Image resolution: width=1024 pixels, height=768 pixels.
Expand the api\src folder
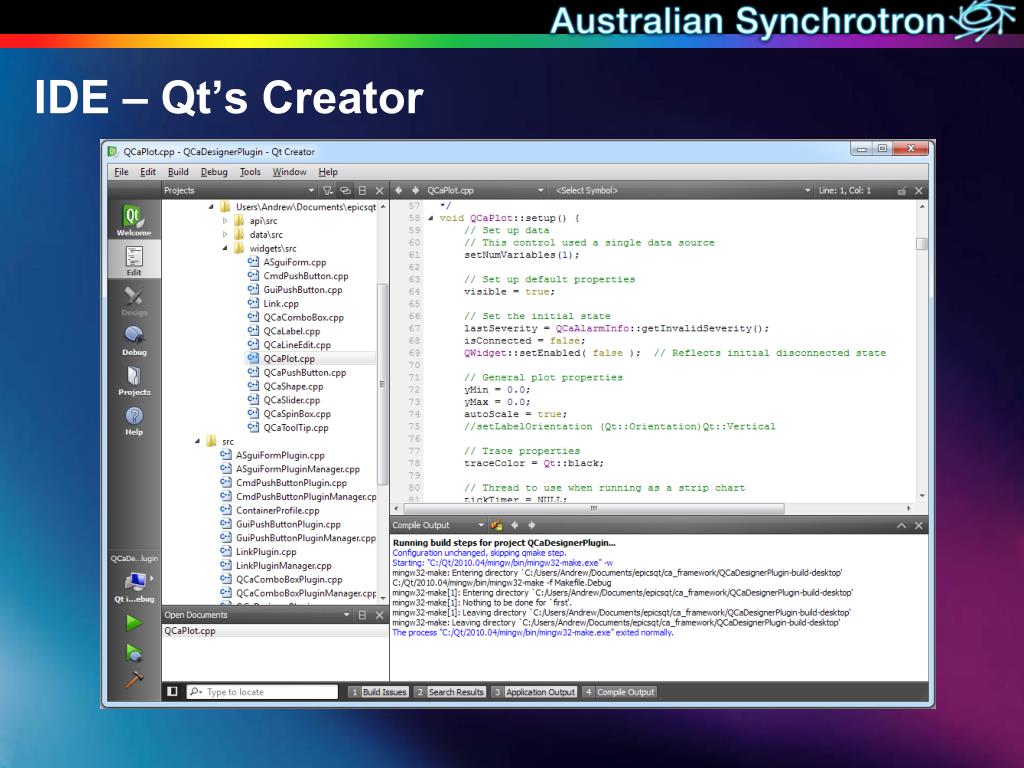coord(225,221)
